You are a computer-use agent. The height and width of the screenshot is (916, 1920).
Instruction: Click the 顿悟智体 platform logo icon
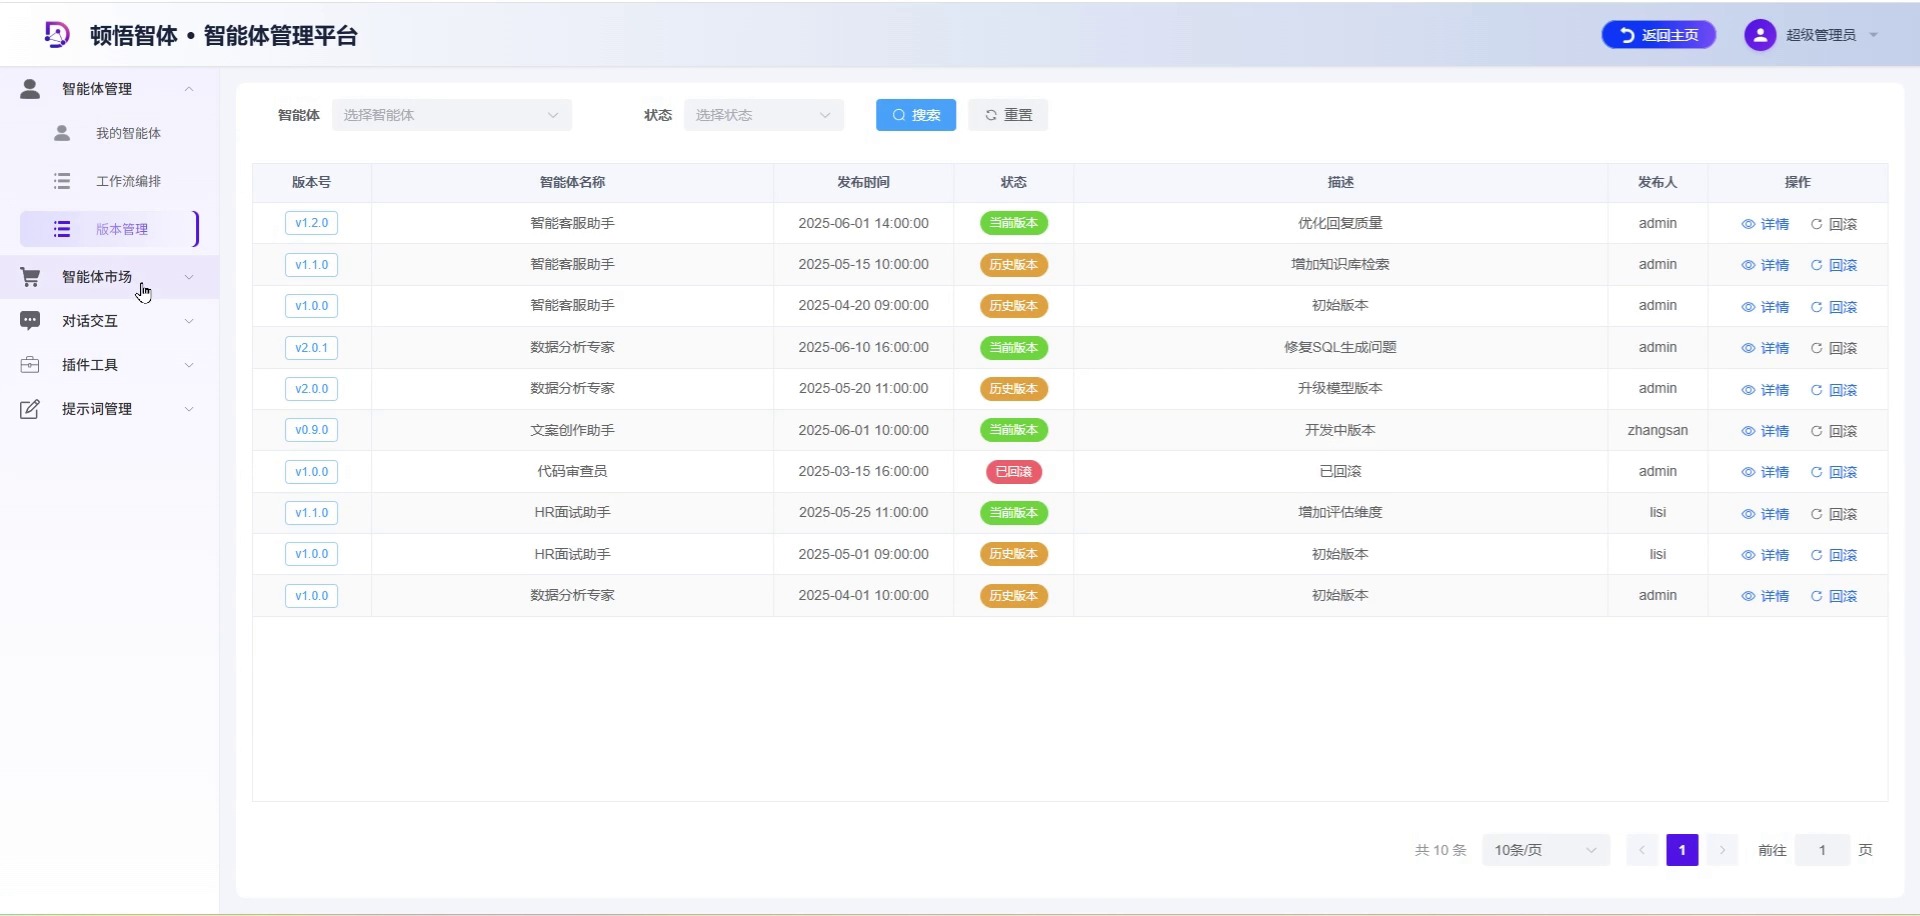pos(57,35)
